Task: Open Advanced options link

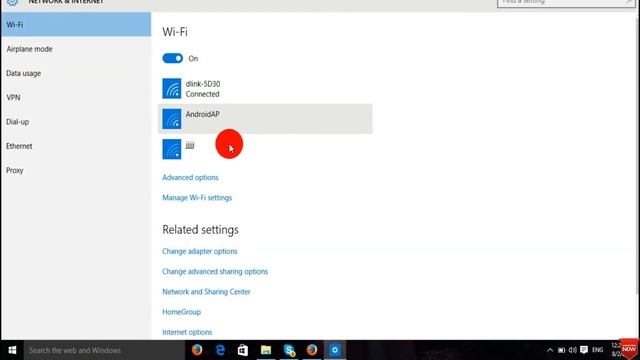Action: 190,178
